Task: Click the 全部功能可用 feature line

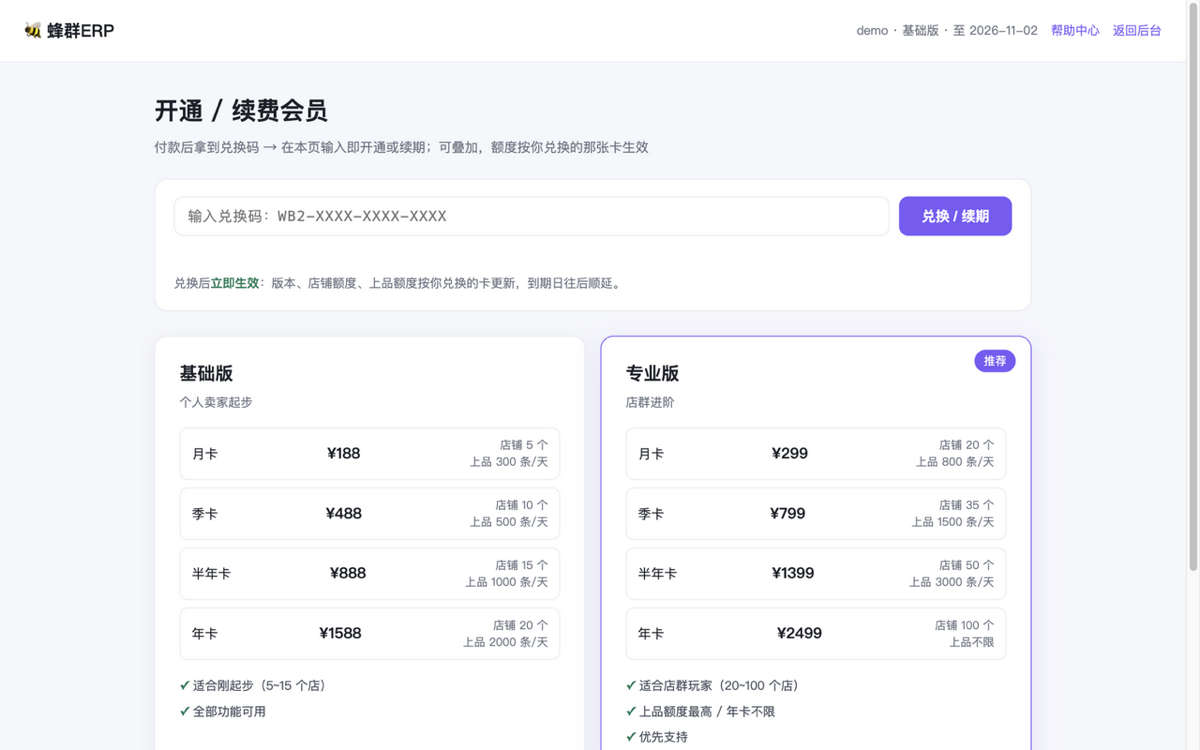Action: coord(223,712)
